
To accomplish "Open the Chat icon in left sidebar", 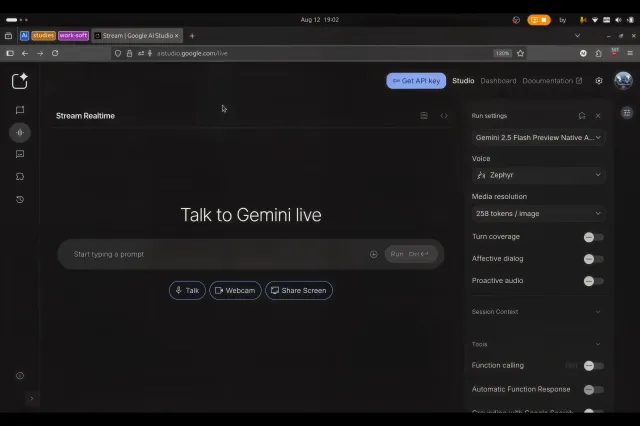I will click(20, 110).
